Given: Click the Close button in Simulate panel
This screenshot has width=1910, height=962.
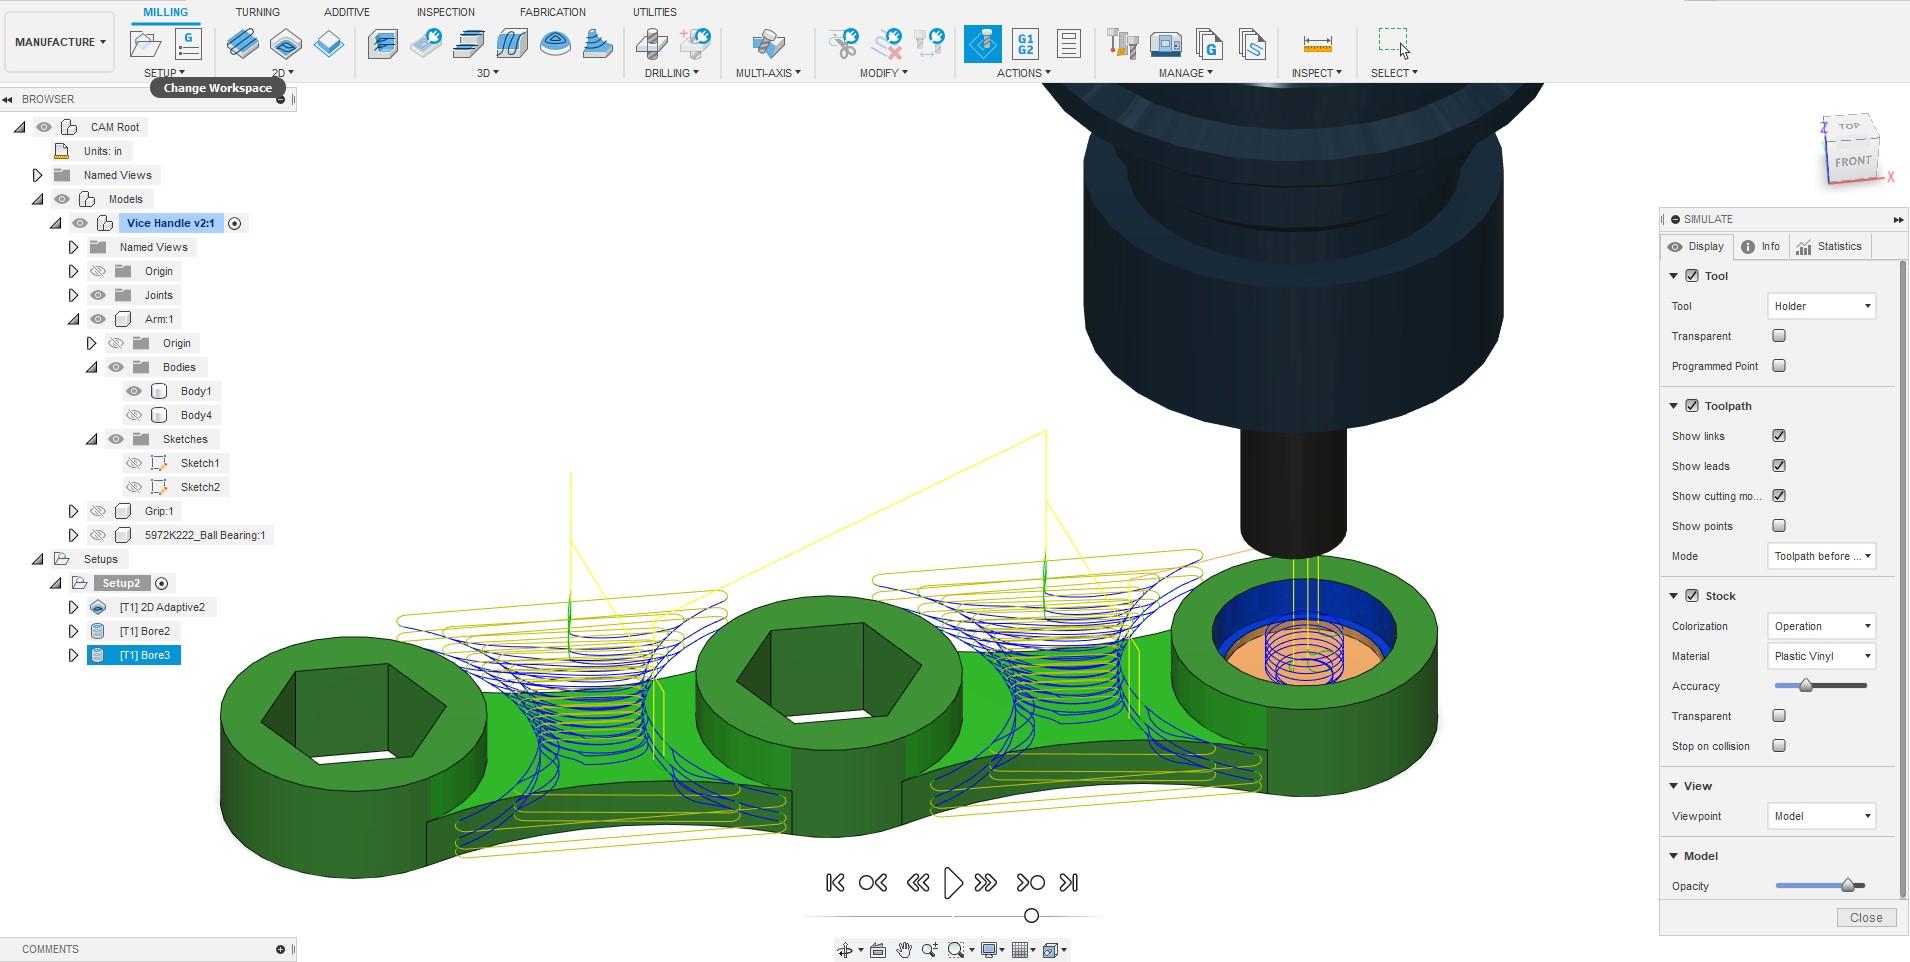Looking at the screenshot, I should tap(1865, 917).
